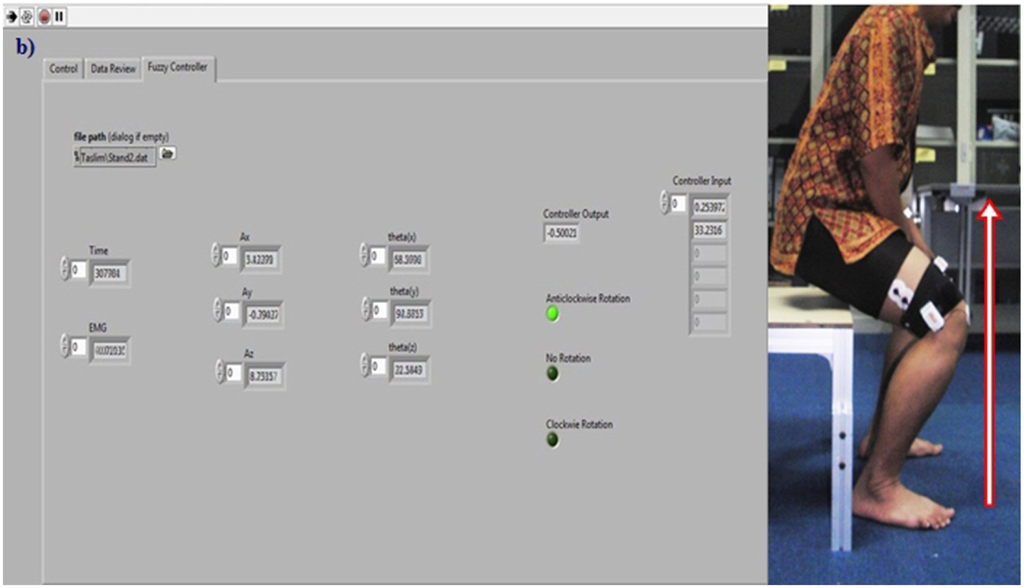
Task: Click the file path input field
Action: tap(117, 156)
